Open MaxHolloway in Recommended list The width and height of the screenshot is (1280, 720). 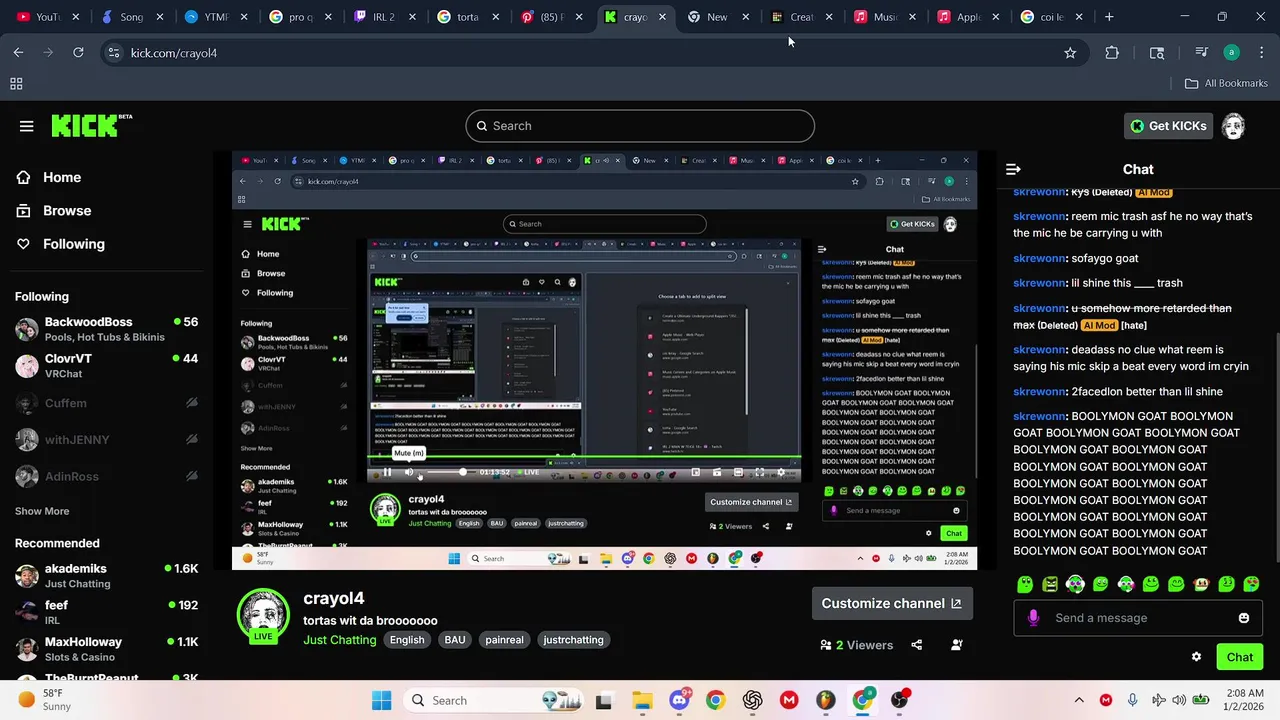click(x=105, y=649)
